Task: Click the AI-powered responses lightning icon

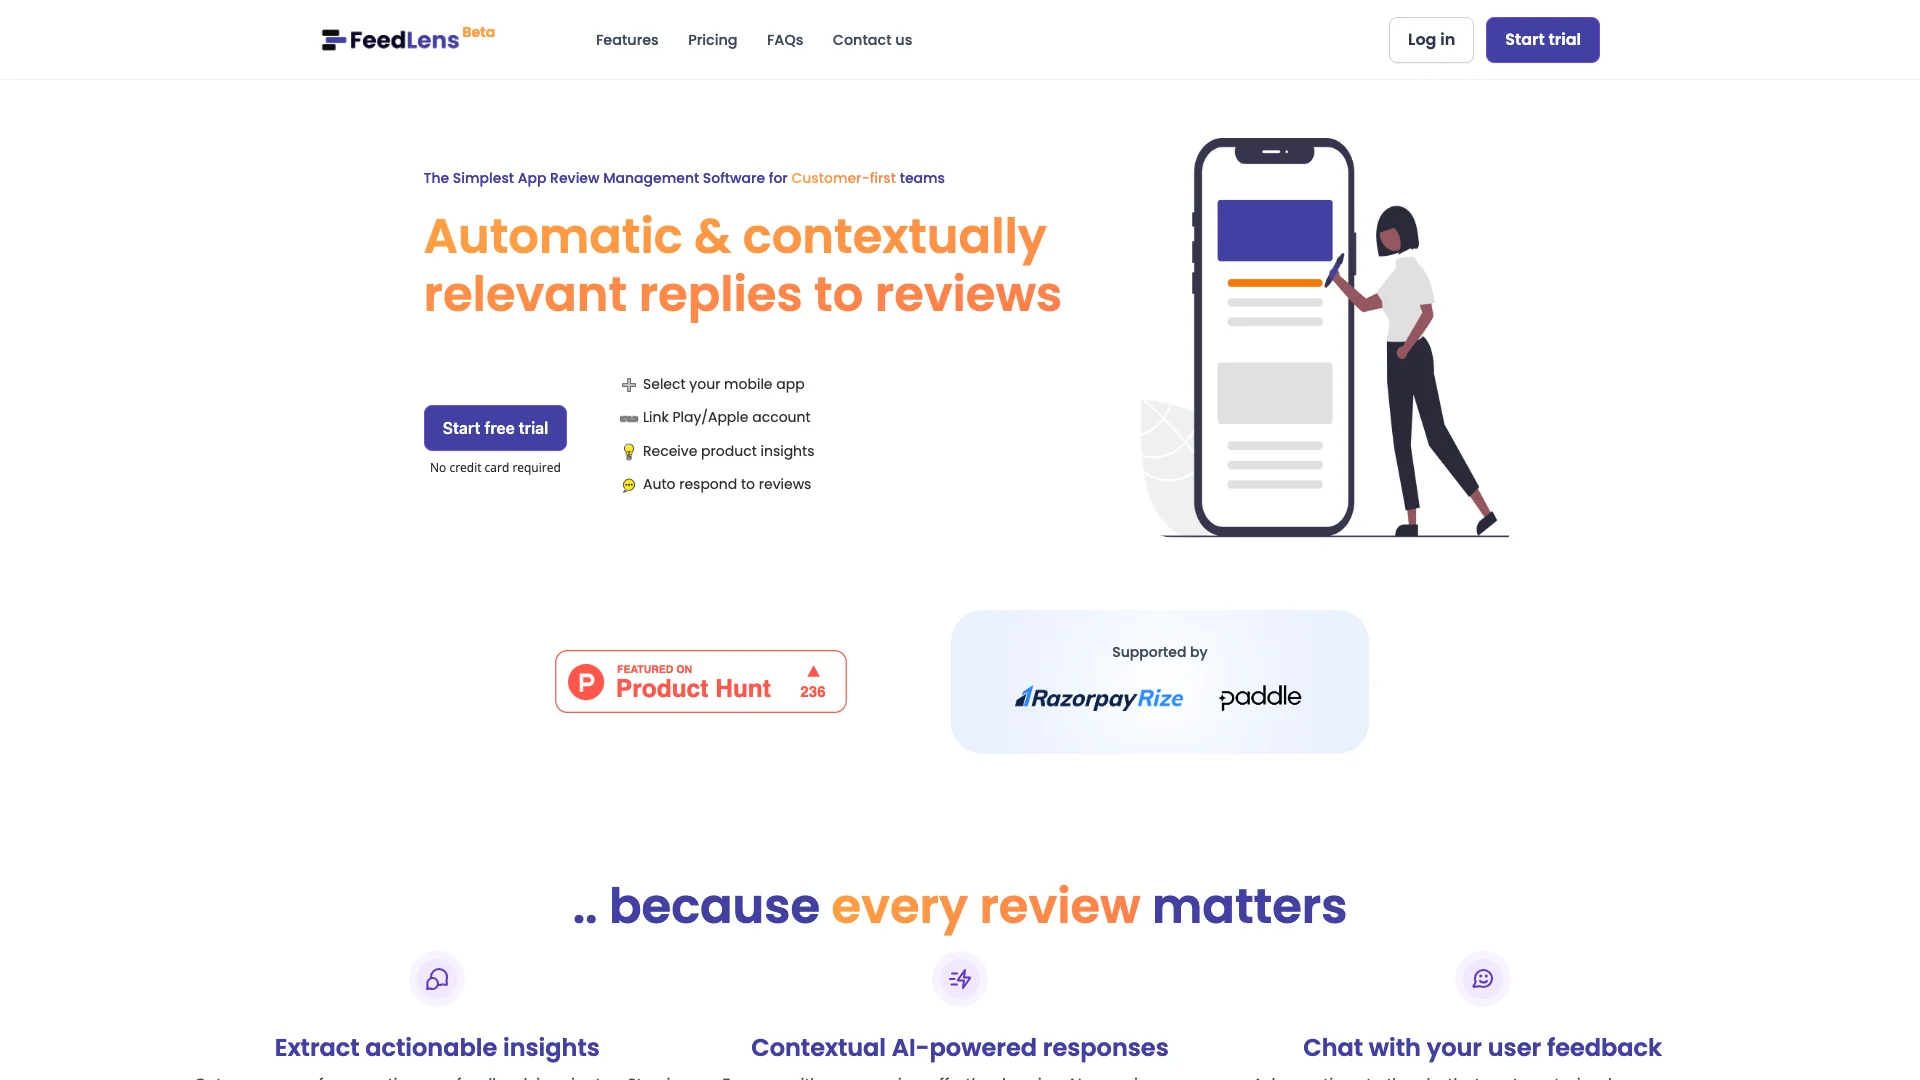Action: coord(959,978)
